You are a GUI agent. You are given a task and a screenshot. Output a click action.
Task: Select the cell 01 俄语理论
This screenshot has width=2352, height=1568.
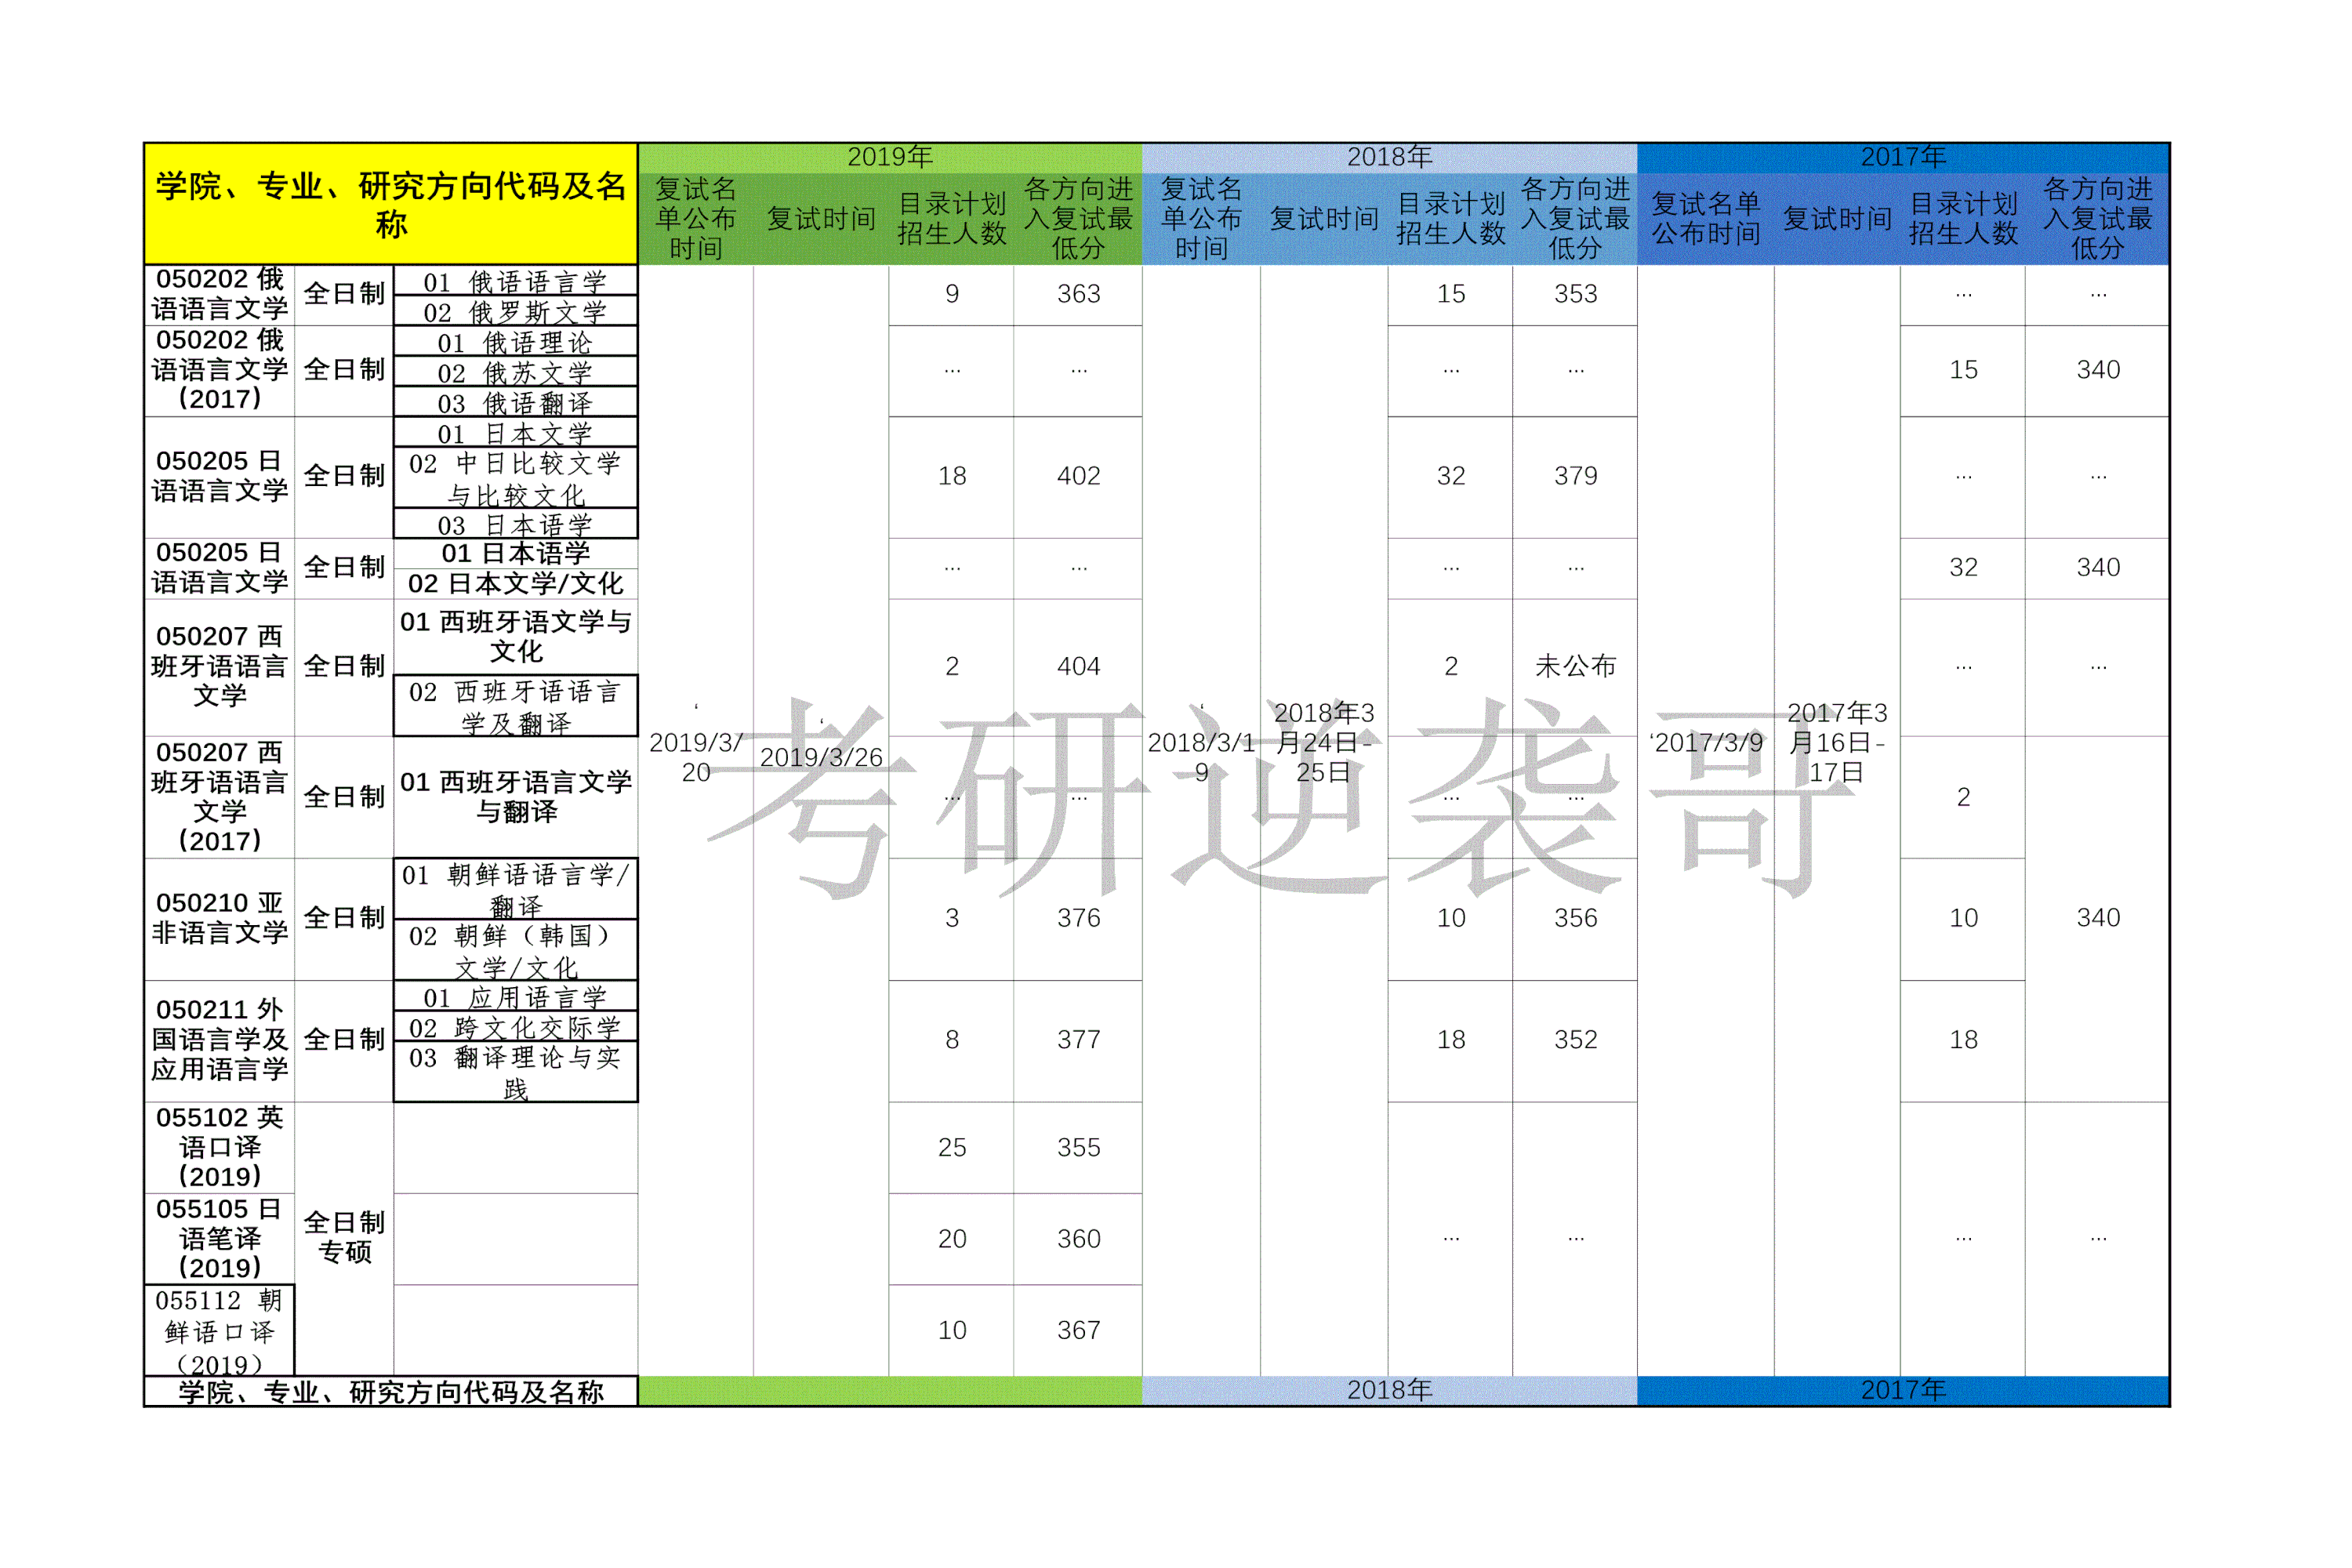(516, 342)
